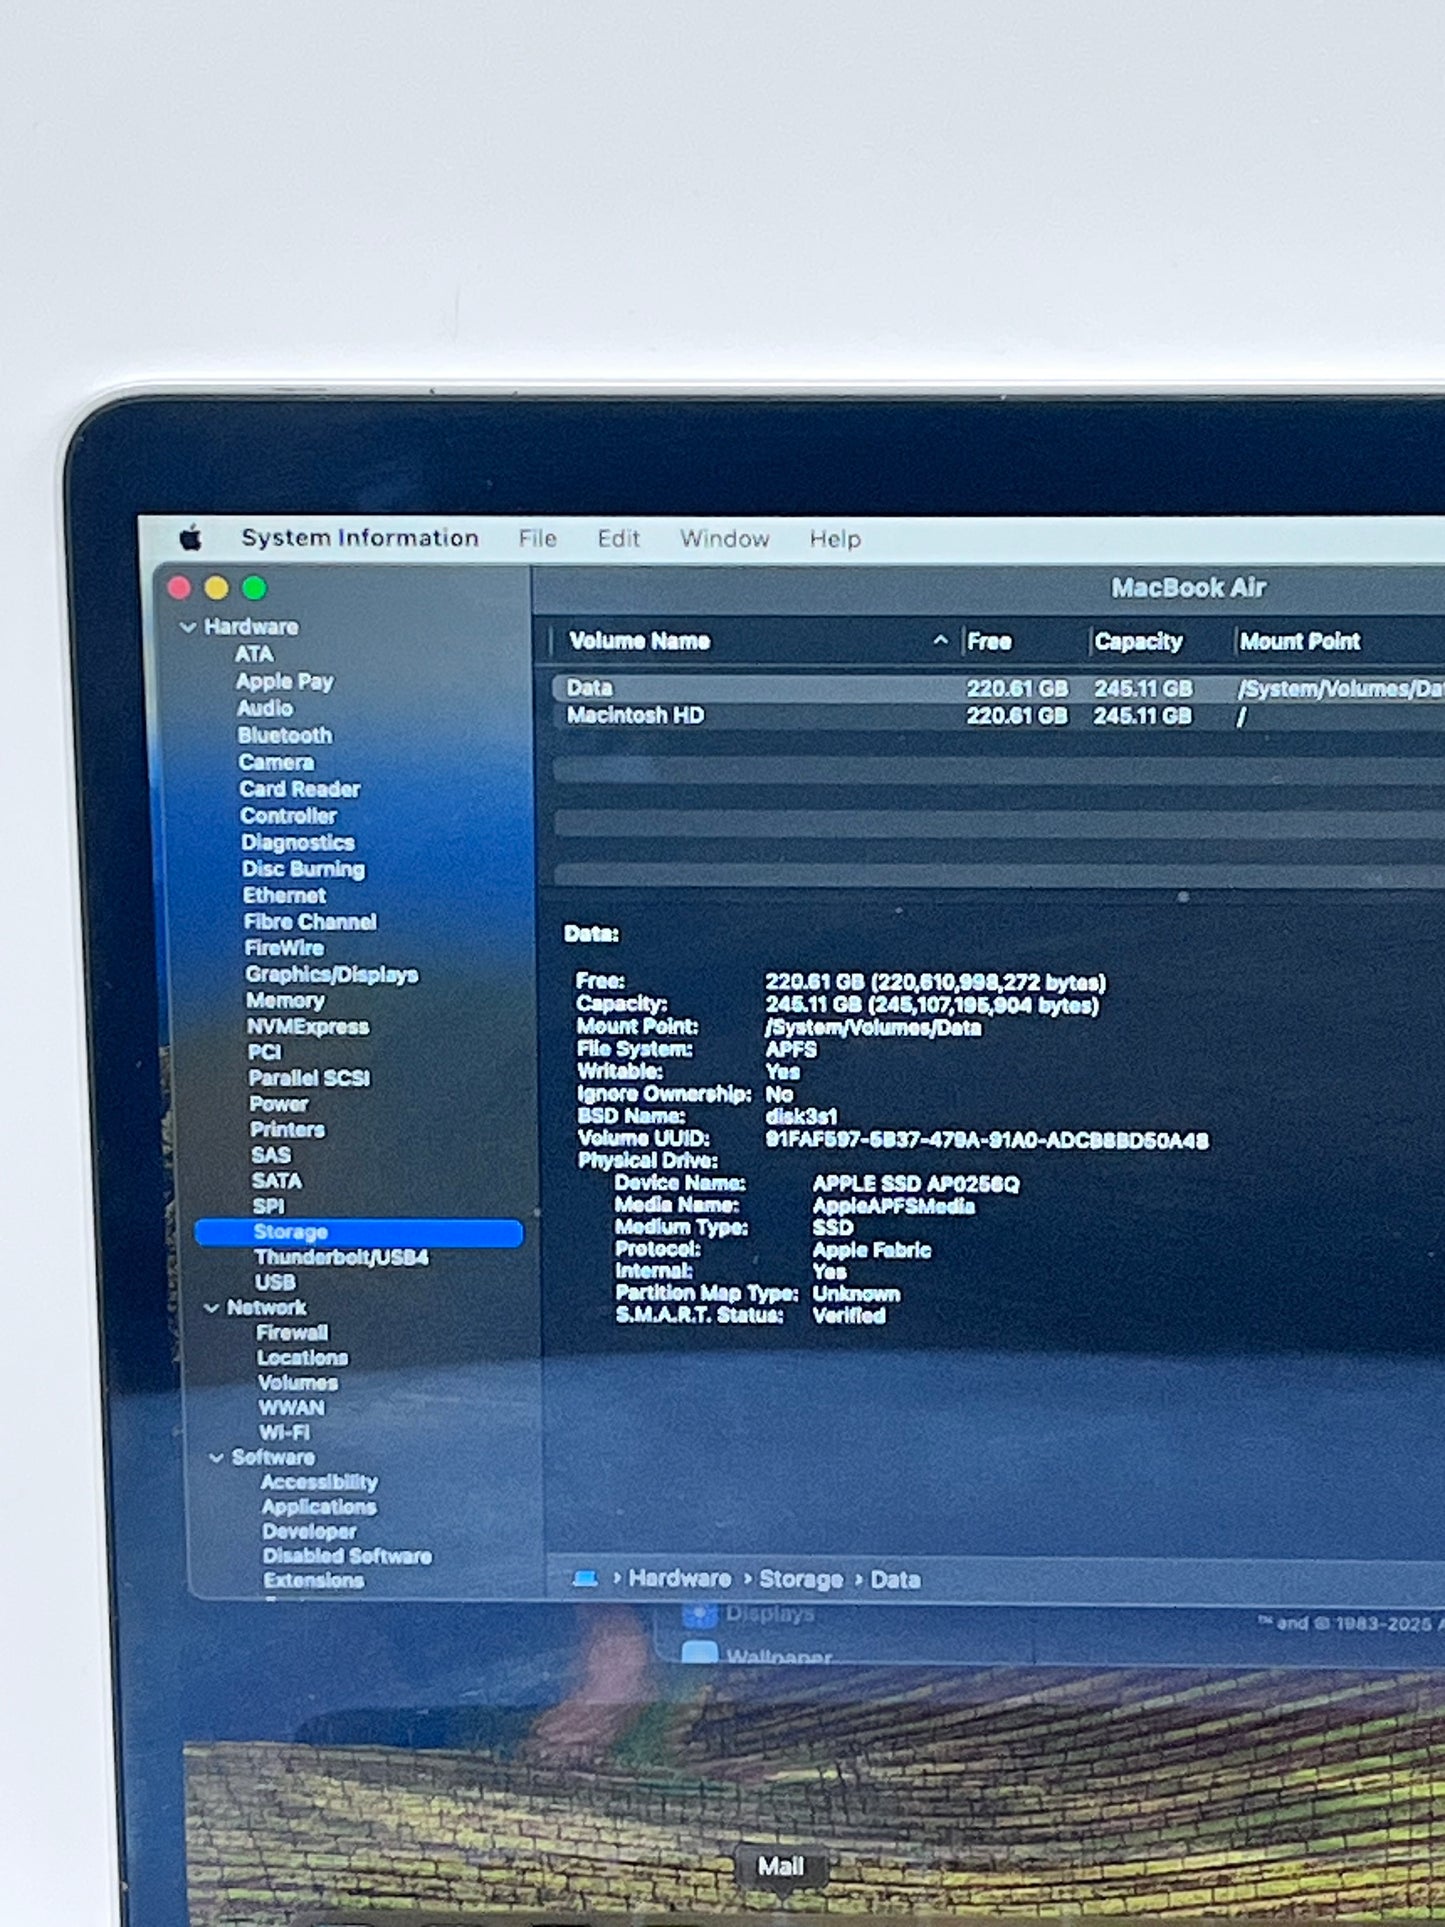Click the green zoom window button
This screenshot has width=1445, height=1927.
pos(254,588)
